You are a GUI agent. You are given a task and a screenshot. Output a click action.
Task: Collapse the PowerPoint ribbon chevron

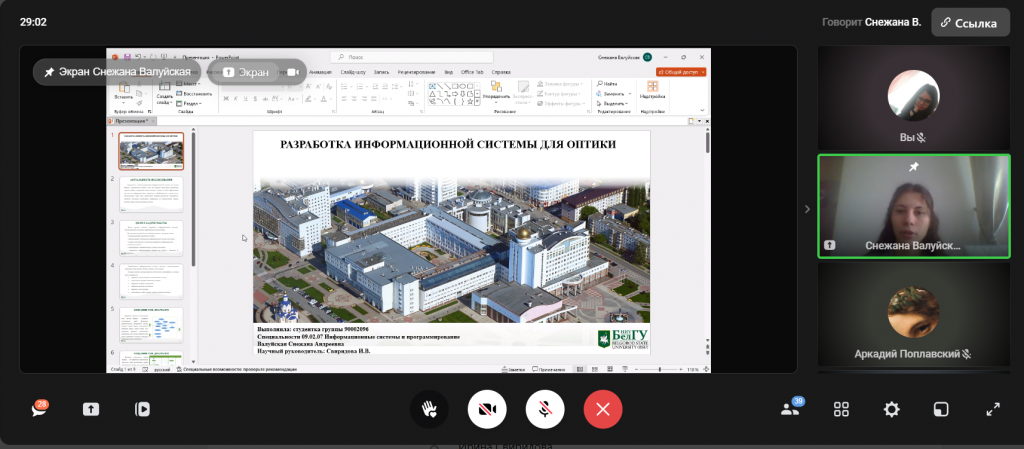pos(703,110)
